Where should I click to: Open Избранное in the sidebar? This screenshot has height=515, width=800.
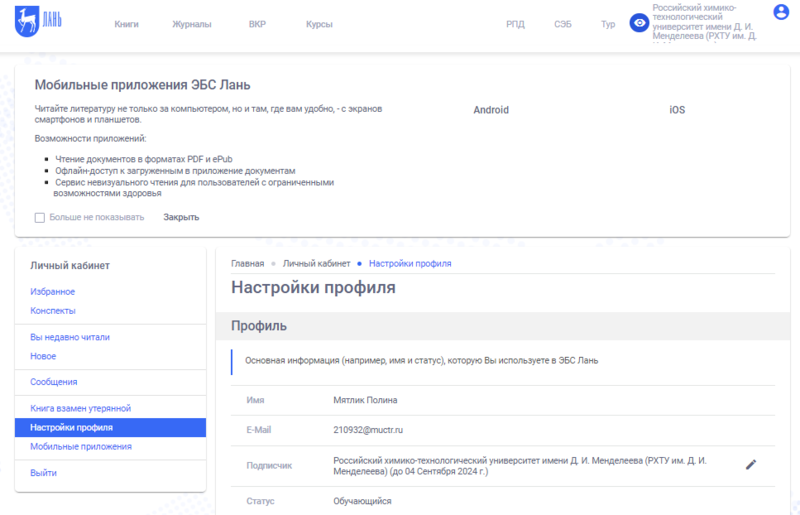coord(53,292)
